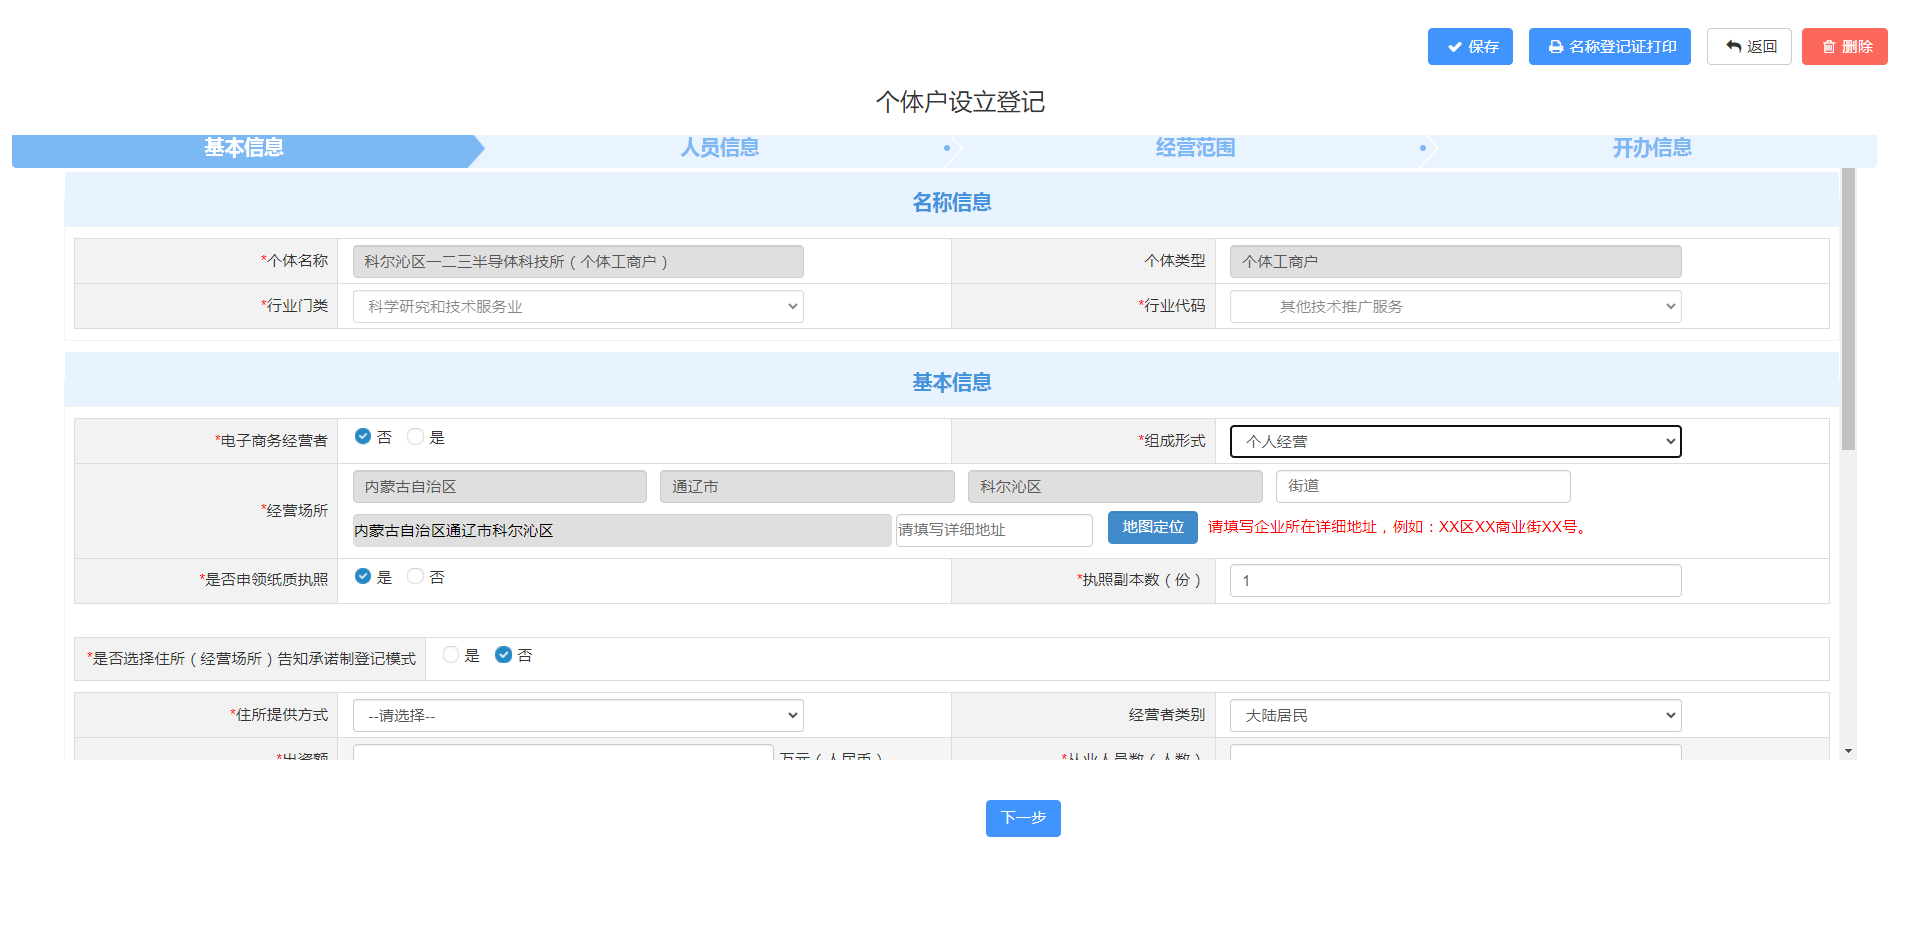Select 是 for 电子商务经营者
Viewport: 1920px width, 929px height.
point(416,437)
